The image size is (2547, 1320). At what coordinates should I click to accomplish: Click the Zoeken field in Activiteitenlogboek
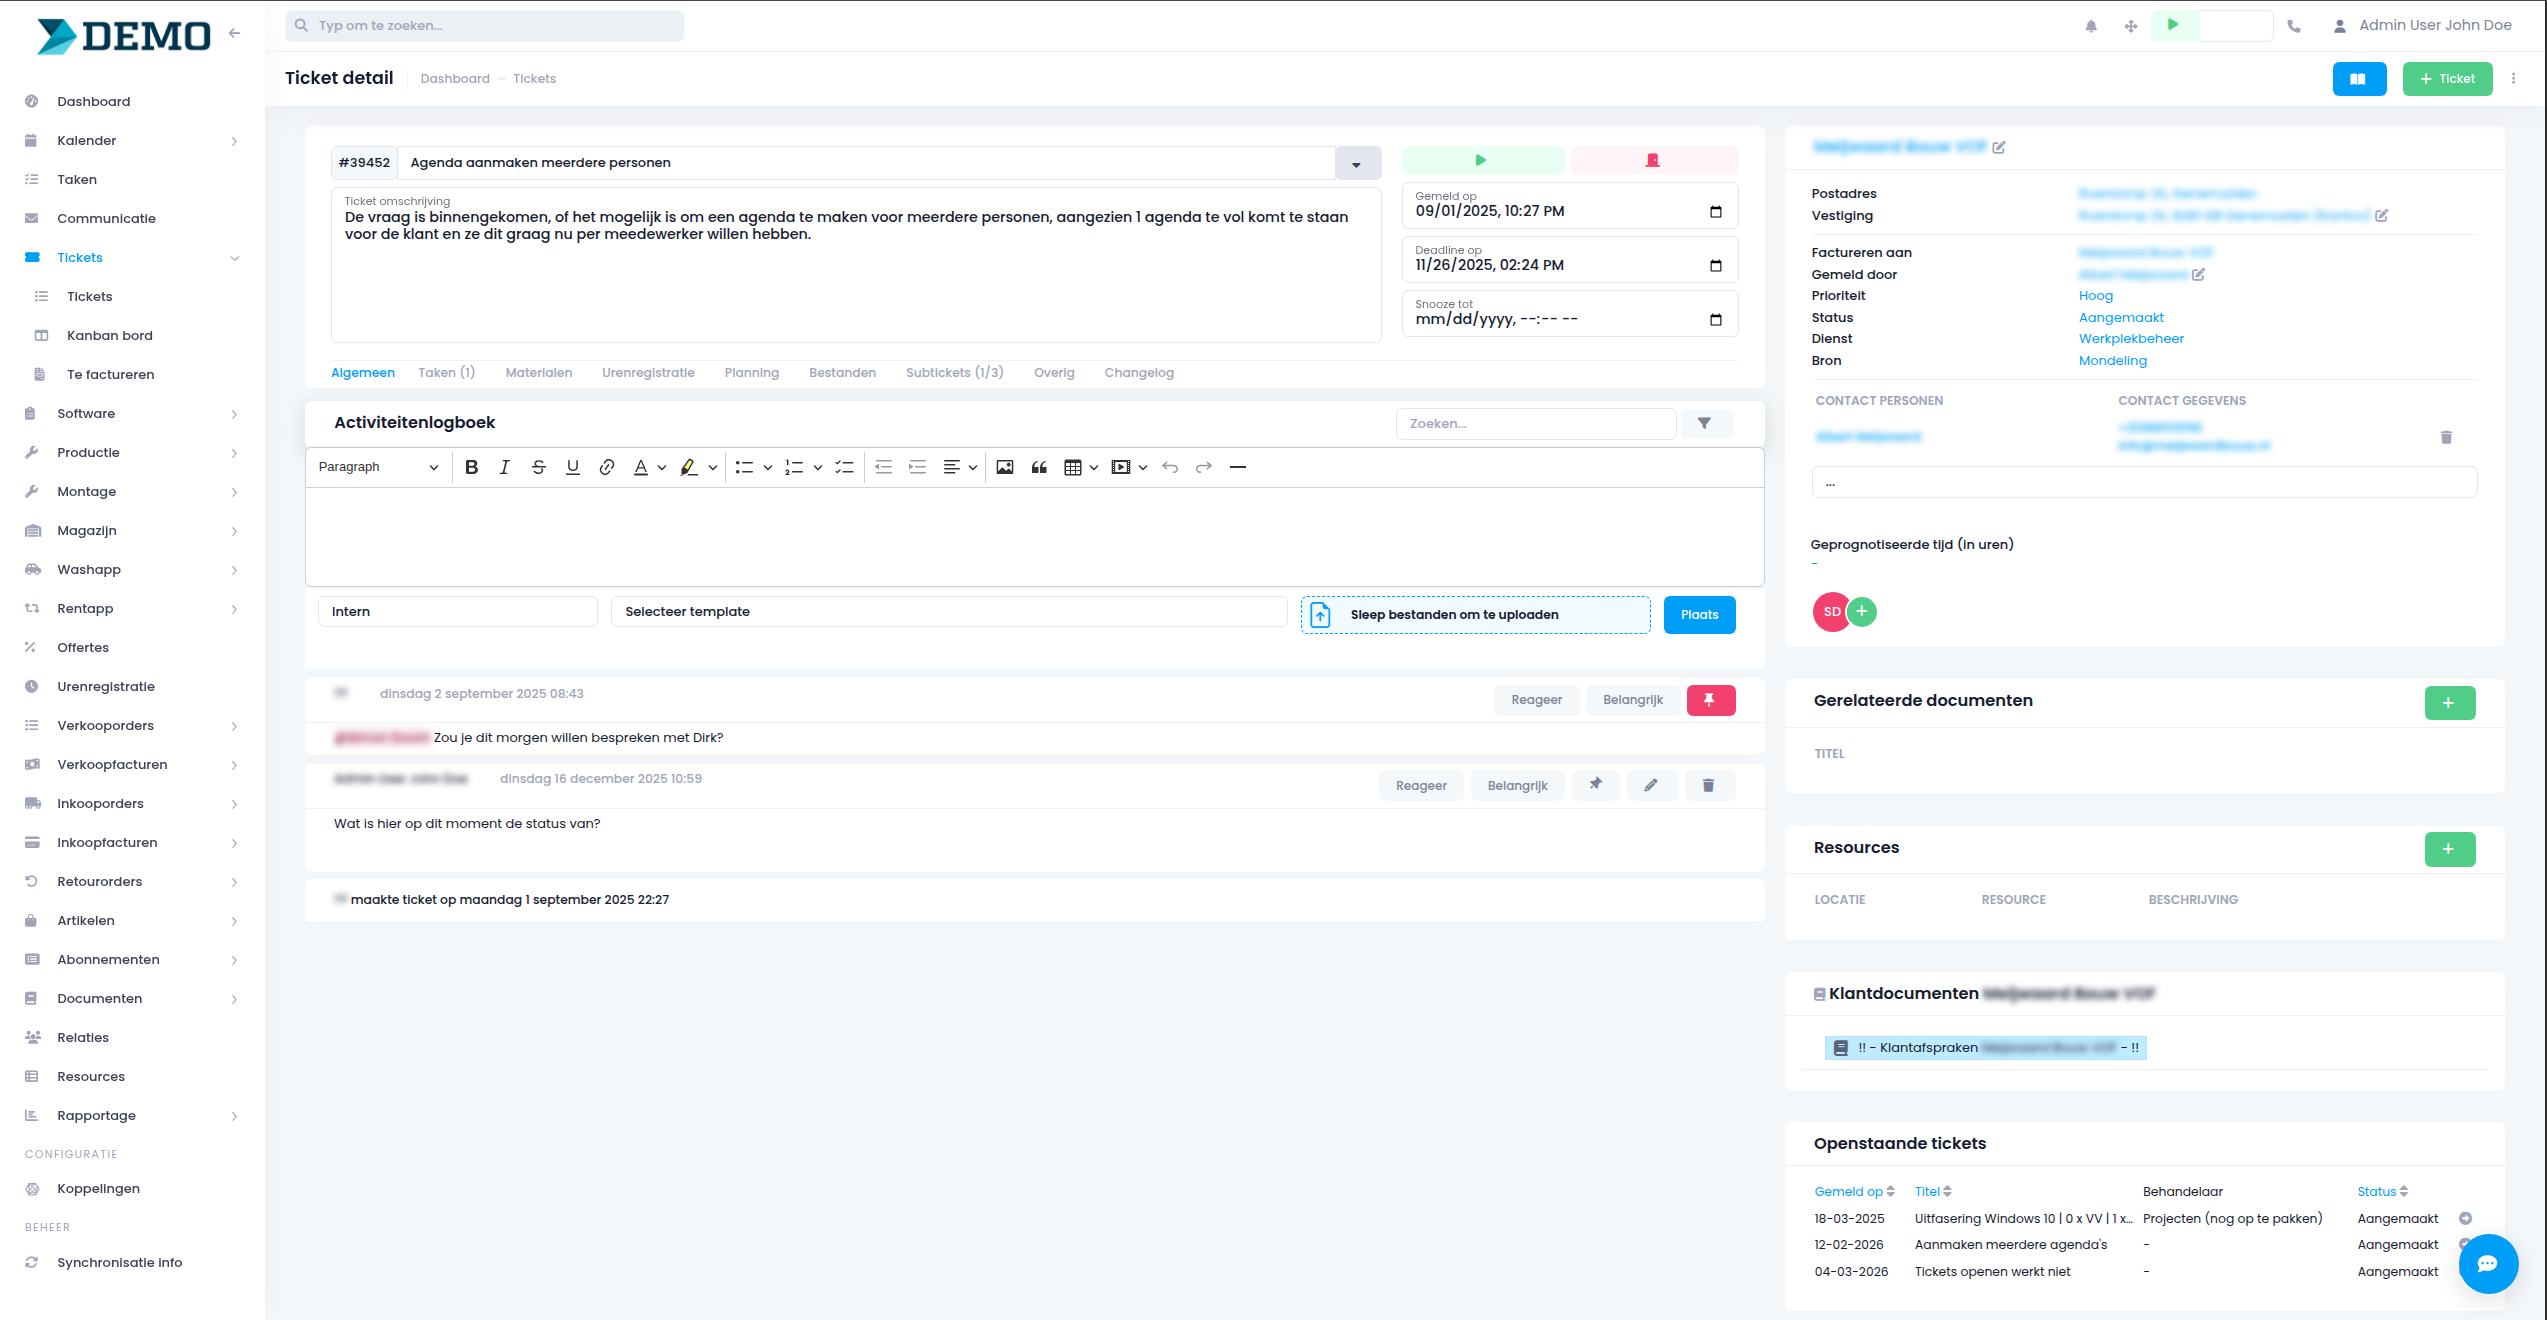coord(1534,424)
